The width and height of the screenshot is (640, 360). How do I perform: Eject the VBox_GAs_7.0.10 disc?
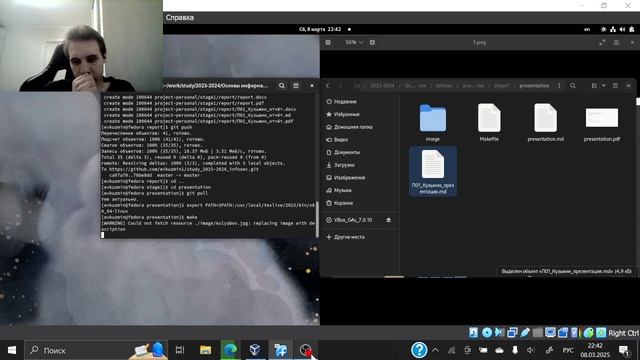pos(389,220)
